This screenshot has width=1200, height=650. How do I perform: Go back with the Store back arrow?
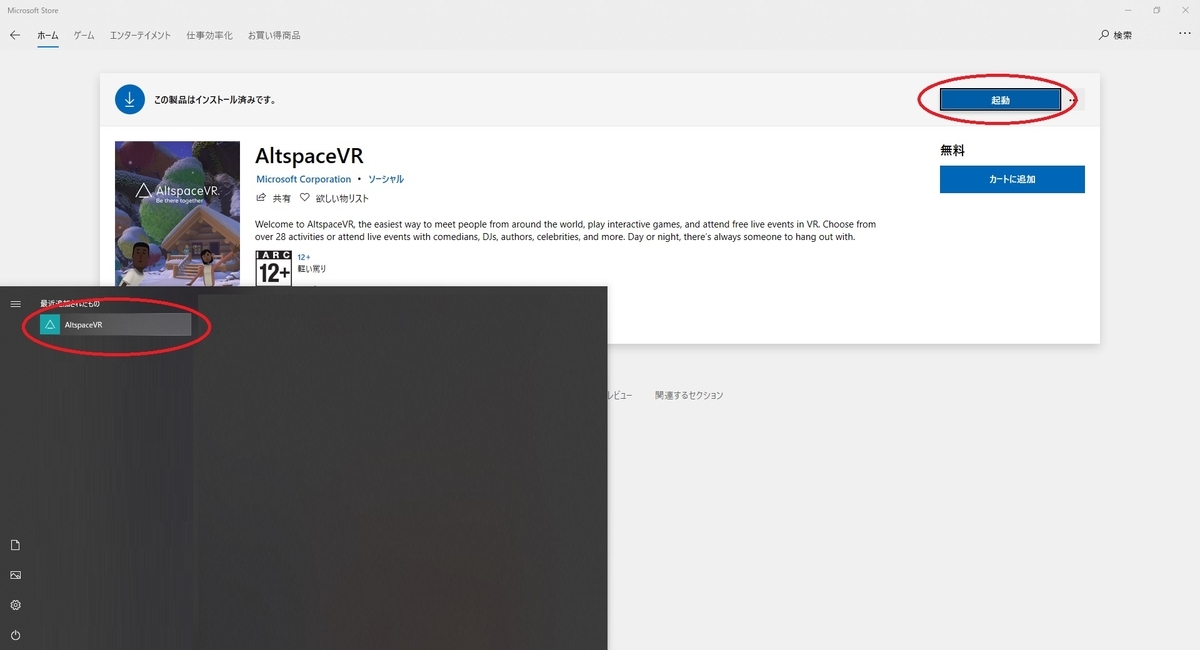coord(15,35)
